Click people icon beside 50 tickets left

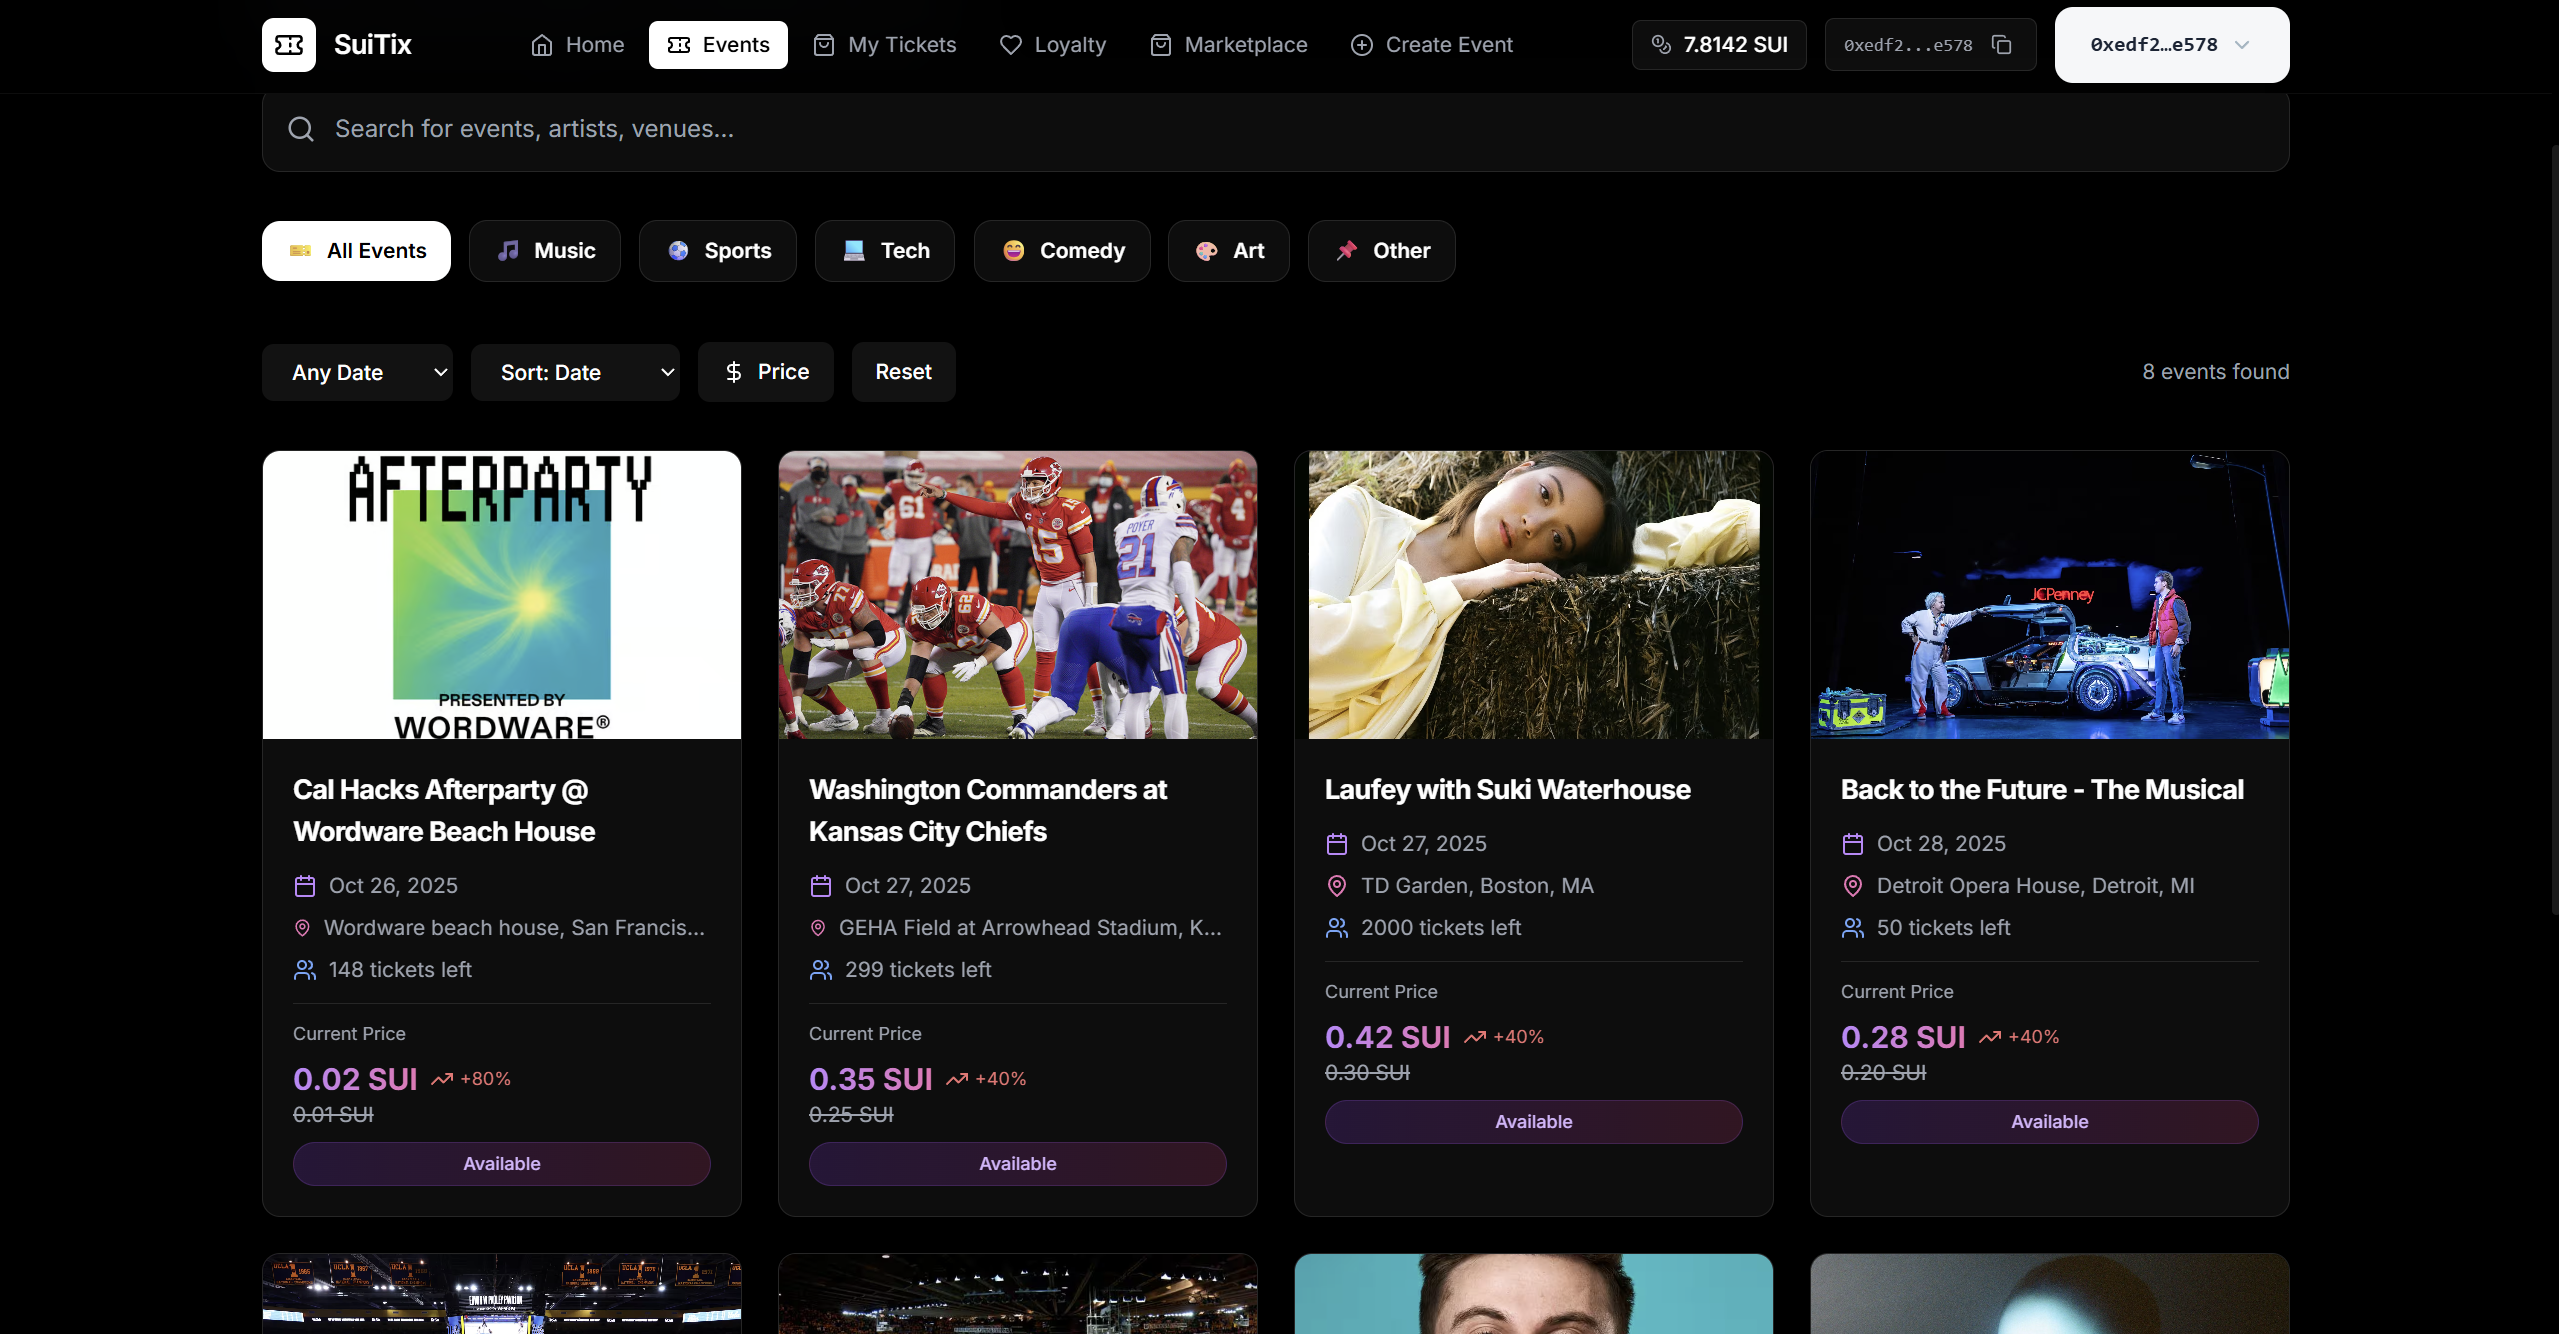[x=1852, y=928]
